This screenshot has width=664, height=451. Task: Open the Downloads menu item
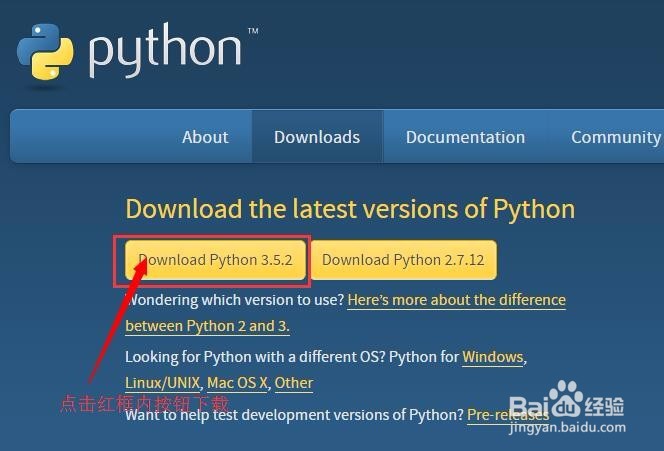pyautogui.click(x=317, y=137)
